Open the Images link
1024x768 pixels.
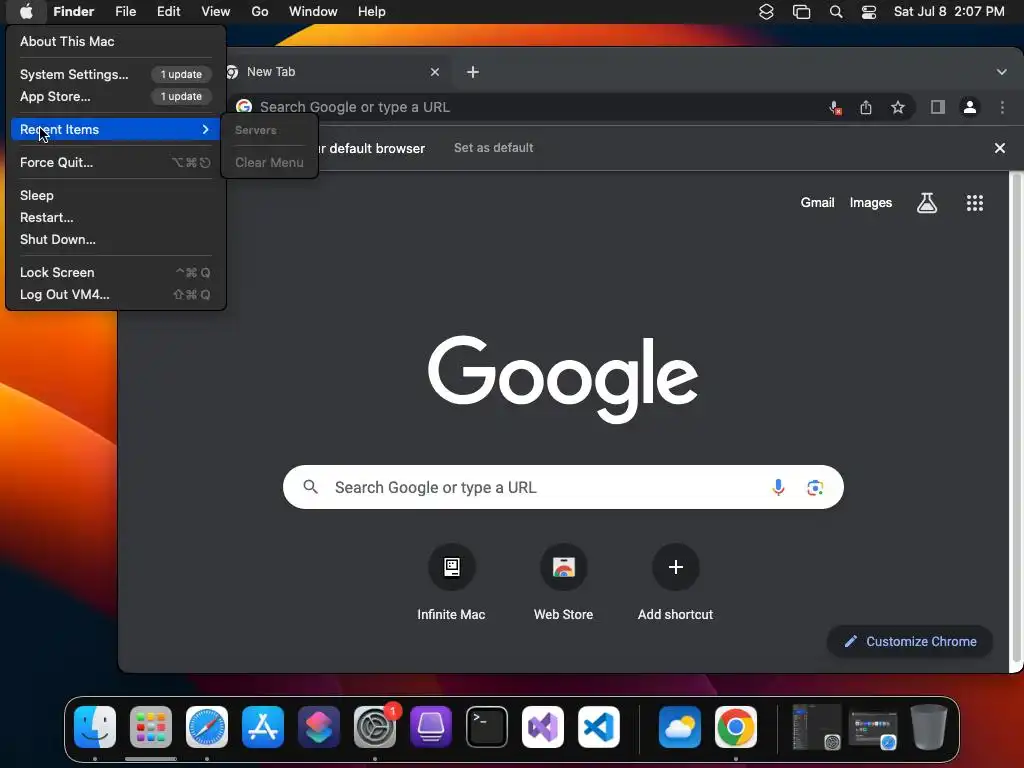point(871,203)
